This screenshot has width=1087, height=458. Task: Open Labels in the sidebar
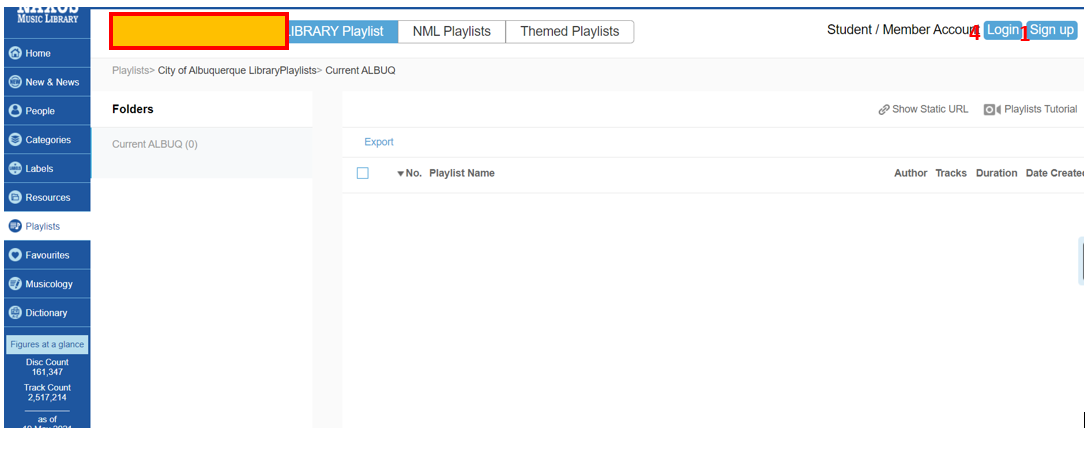click(47, 168)
